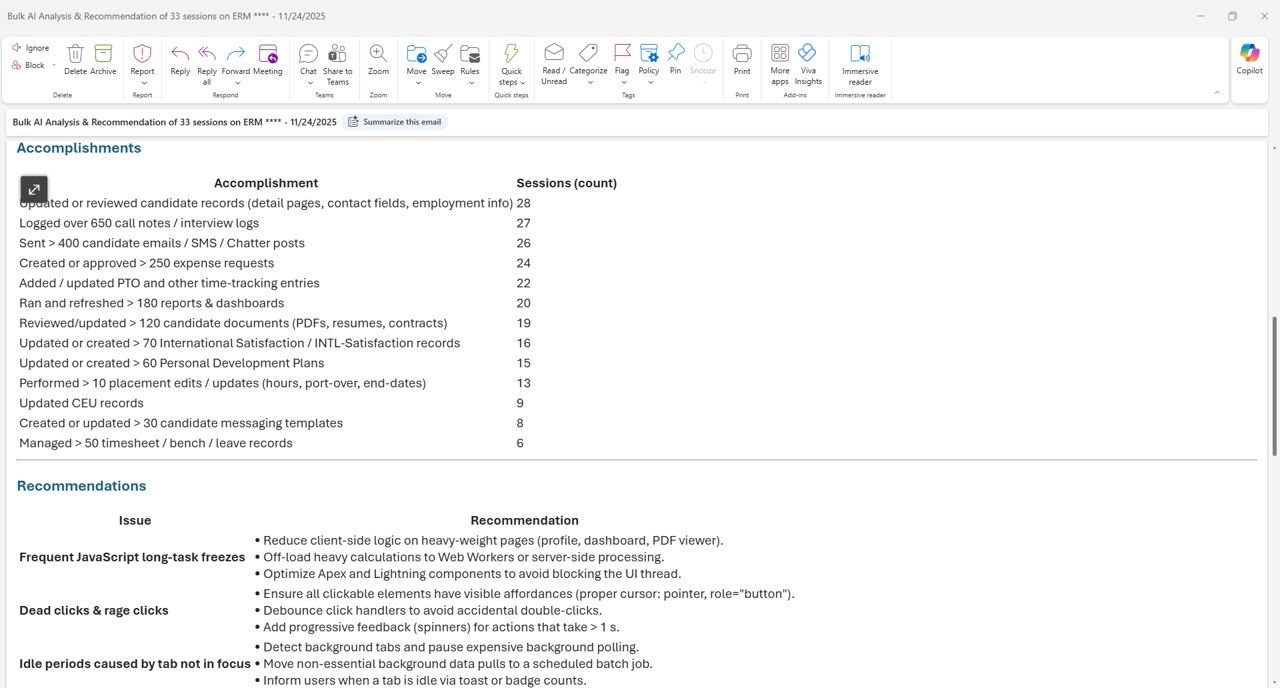The width and height of the screenshot is (1280, 688).
Task: Expand the Forward options chevron
Action: point(236,83)
